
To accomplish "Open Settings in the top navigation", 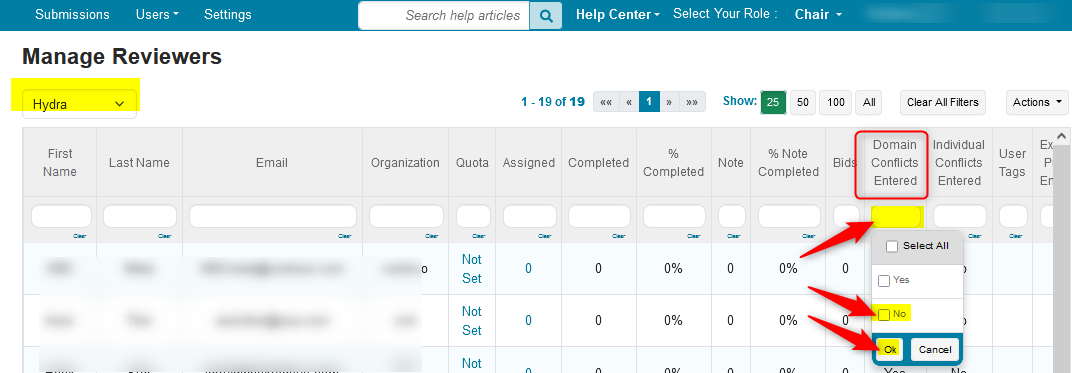I will pyautogui.click(x=228, y=14).
